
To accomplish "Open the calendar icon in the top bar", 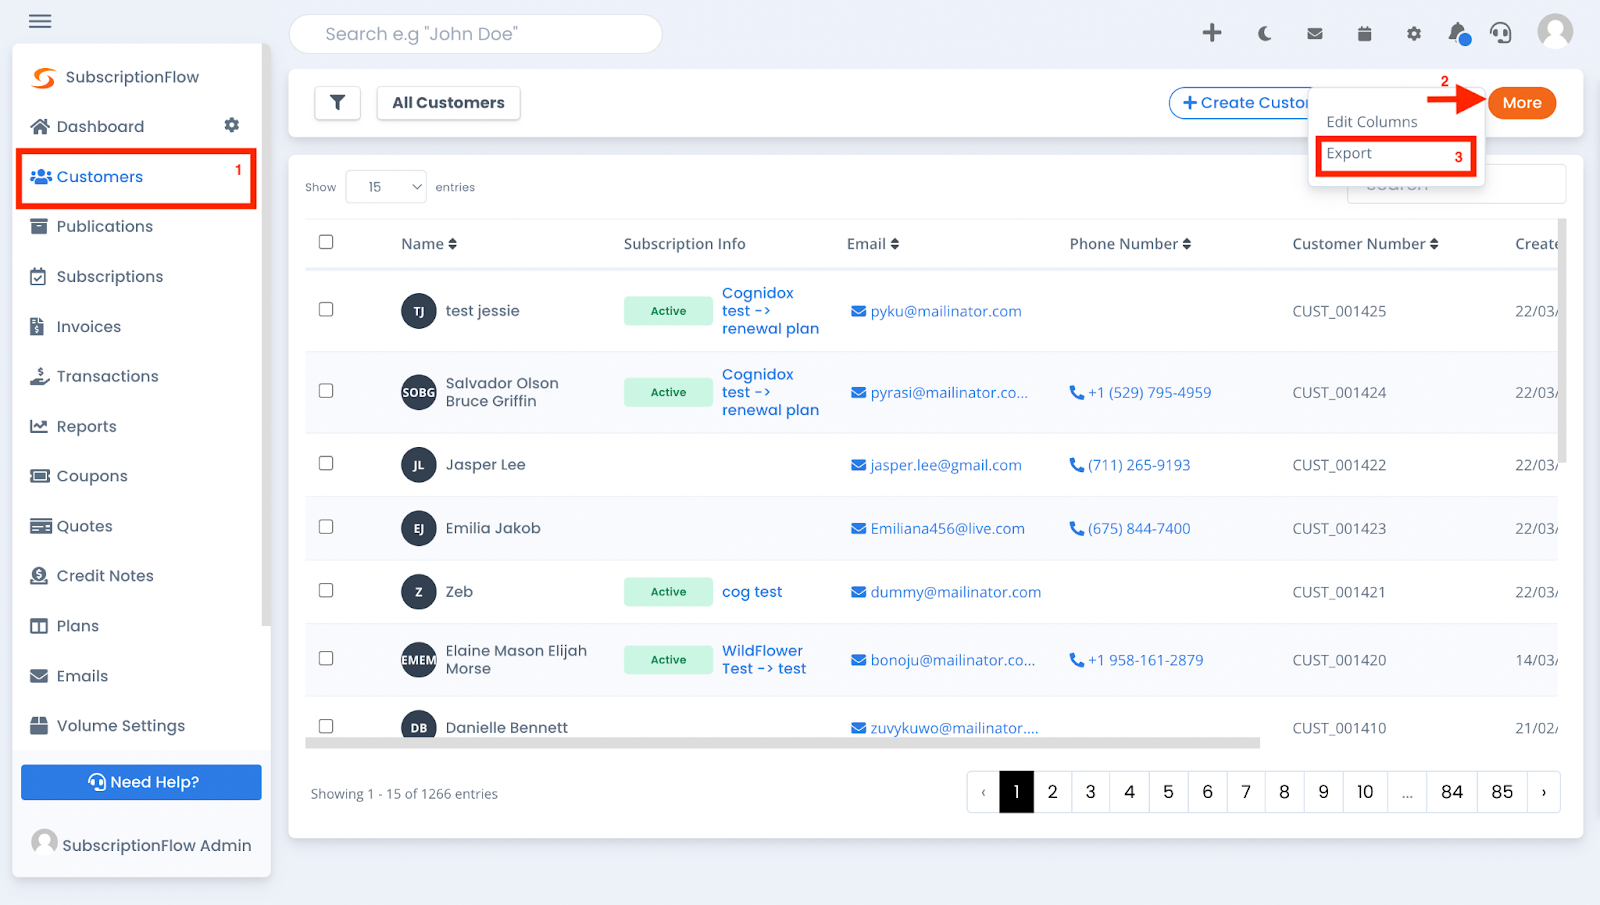I will coord(1363,33).
